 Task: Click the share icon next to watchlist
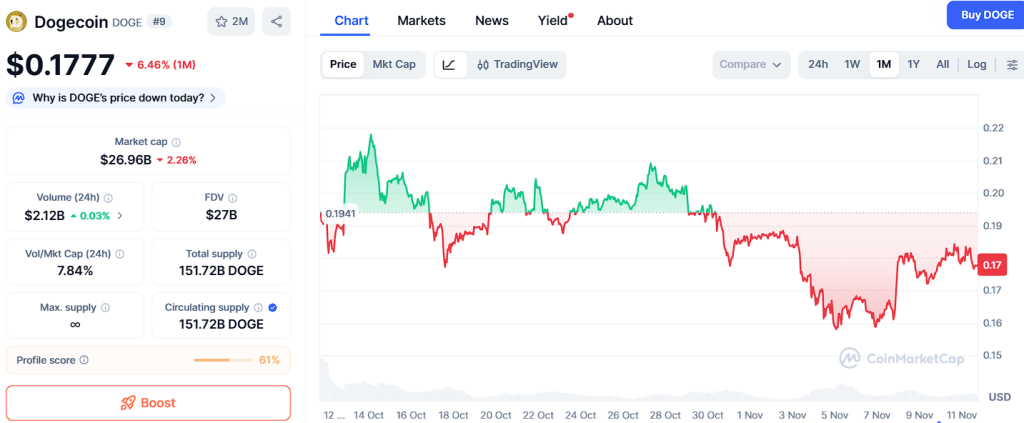click(276, 21)
